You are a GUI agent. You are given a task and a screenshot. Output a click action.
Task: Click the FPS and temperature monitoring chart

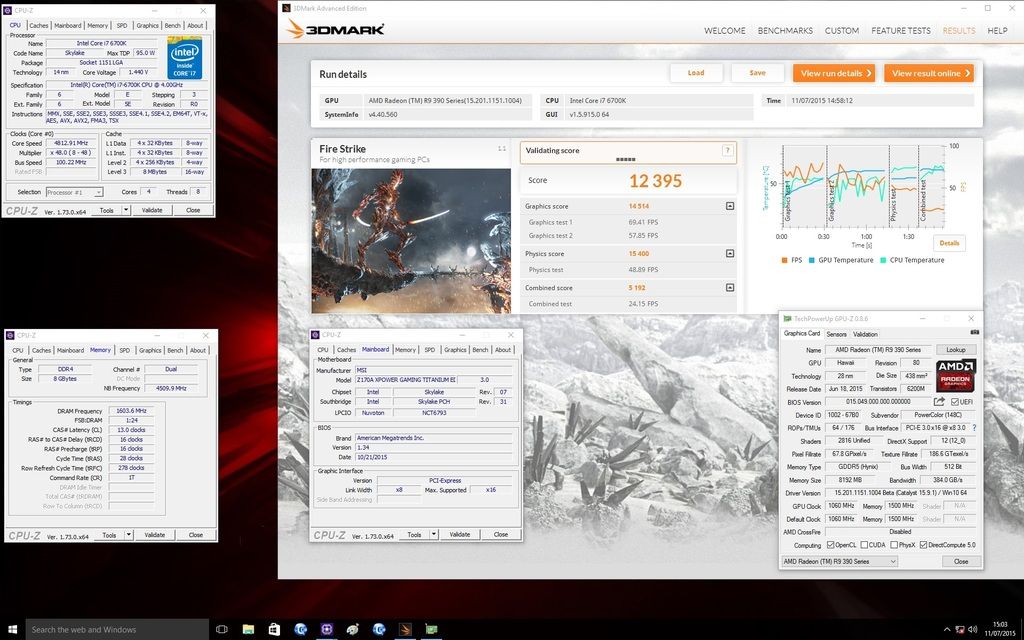[x=863, y=185]
